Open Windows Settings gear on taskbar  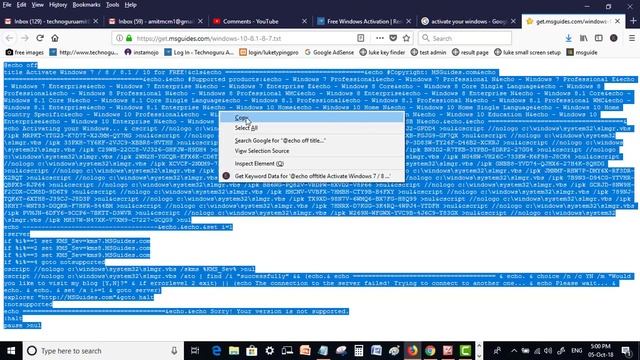click(x=269, y=351)
